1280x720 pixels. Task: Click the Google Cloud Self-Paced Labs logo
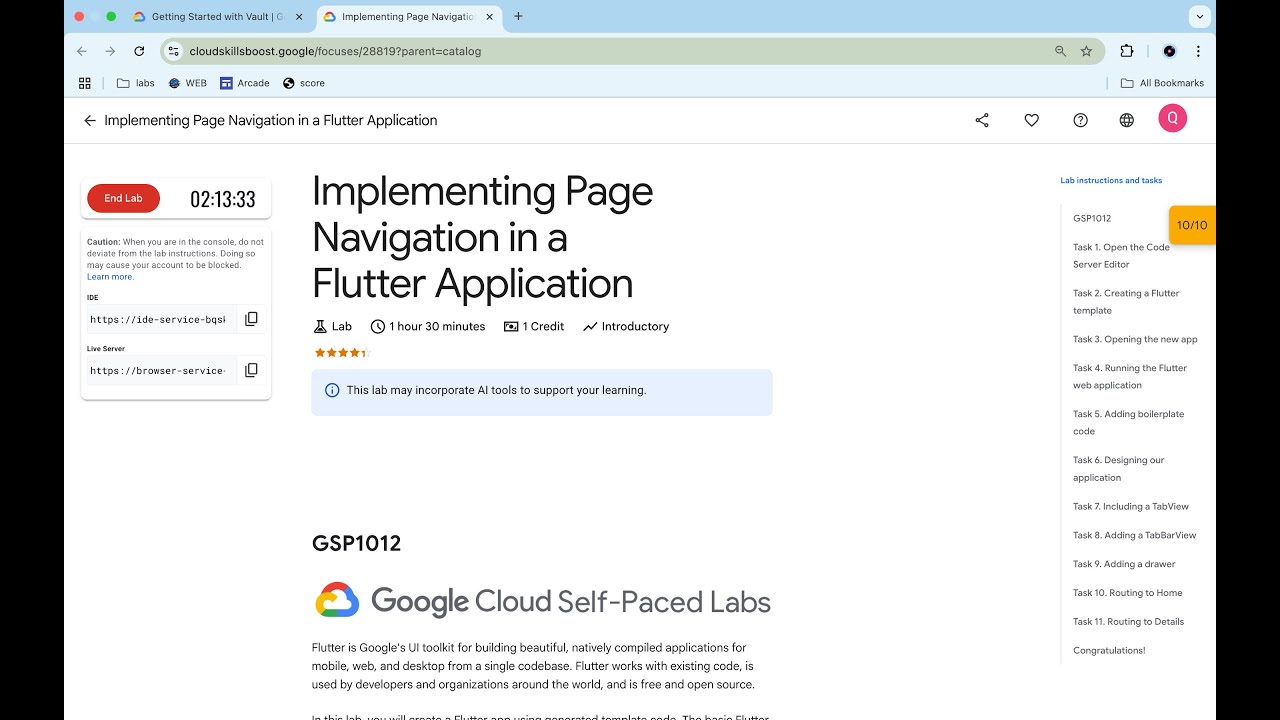click(542, 600)
